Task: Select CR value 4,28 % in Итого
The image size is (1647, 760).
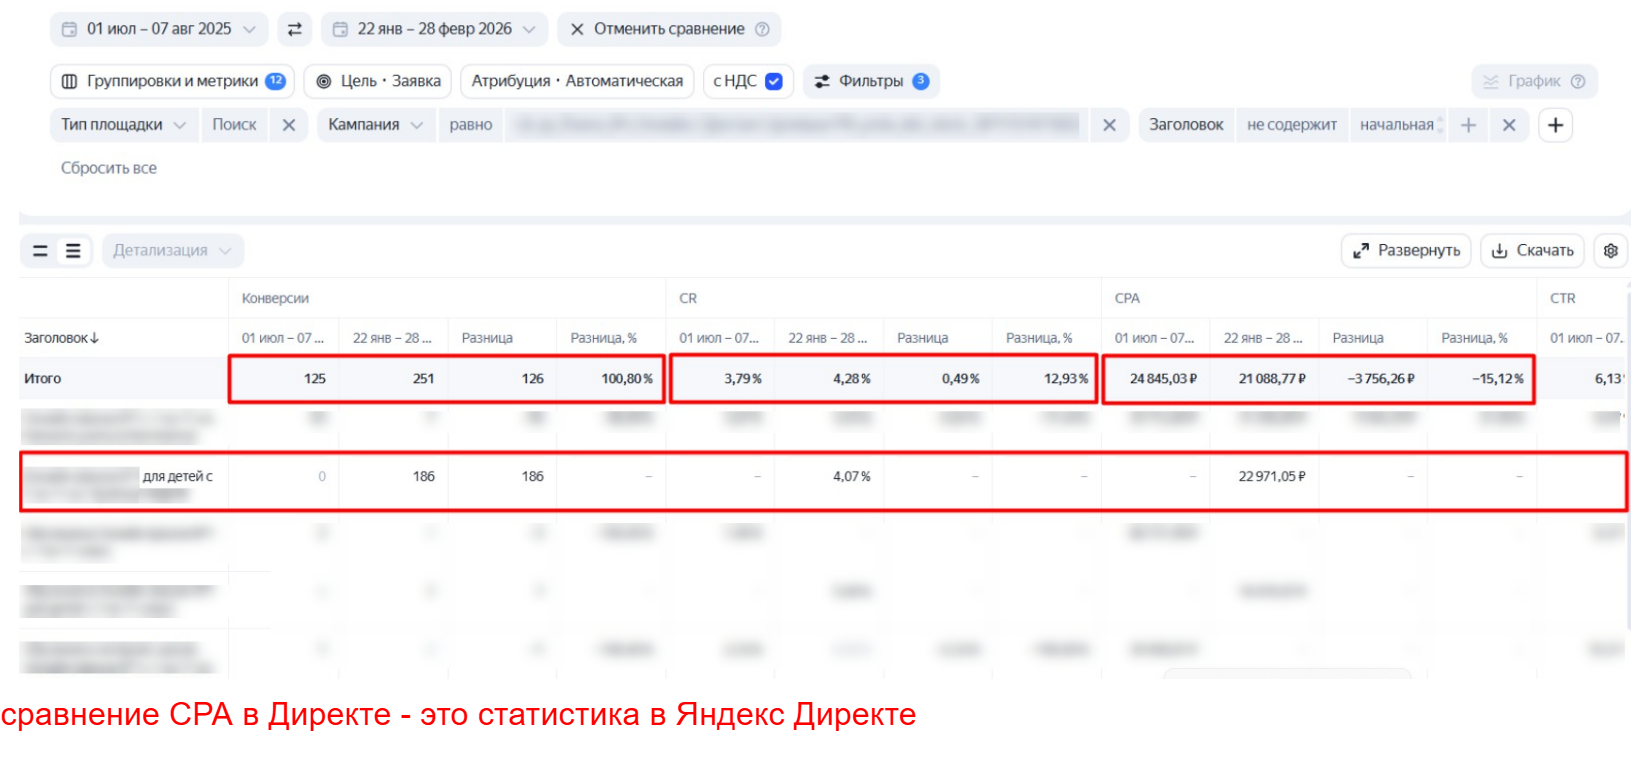Action: coord(852,378)
